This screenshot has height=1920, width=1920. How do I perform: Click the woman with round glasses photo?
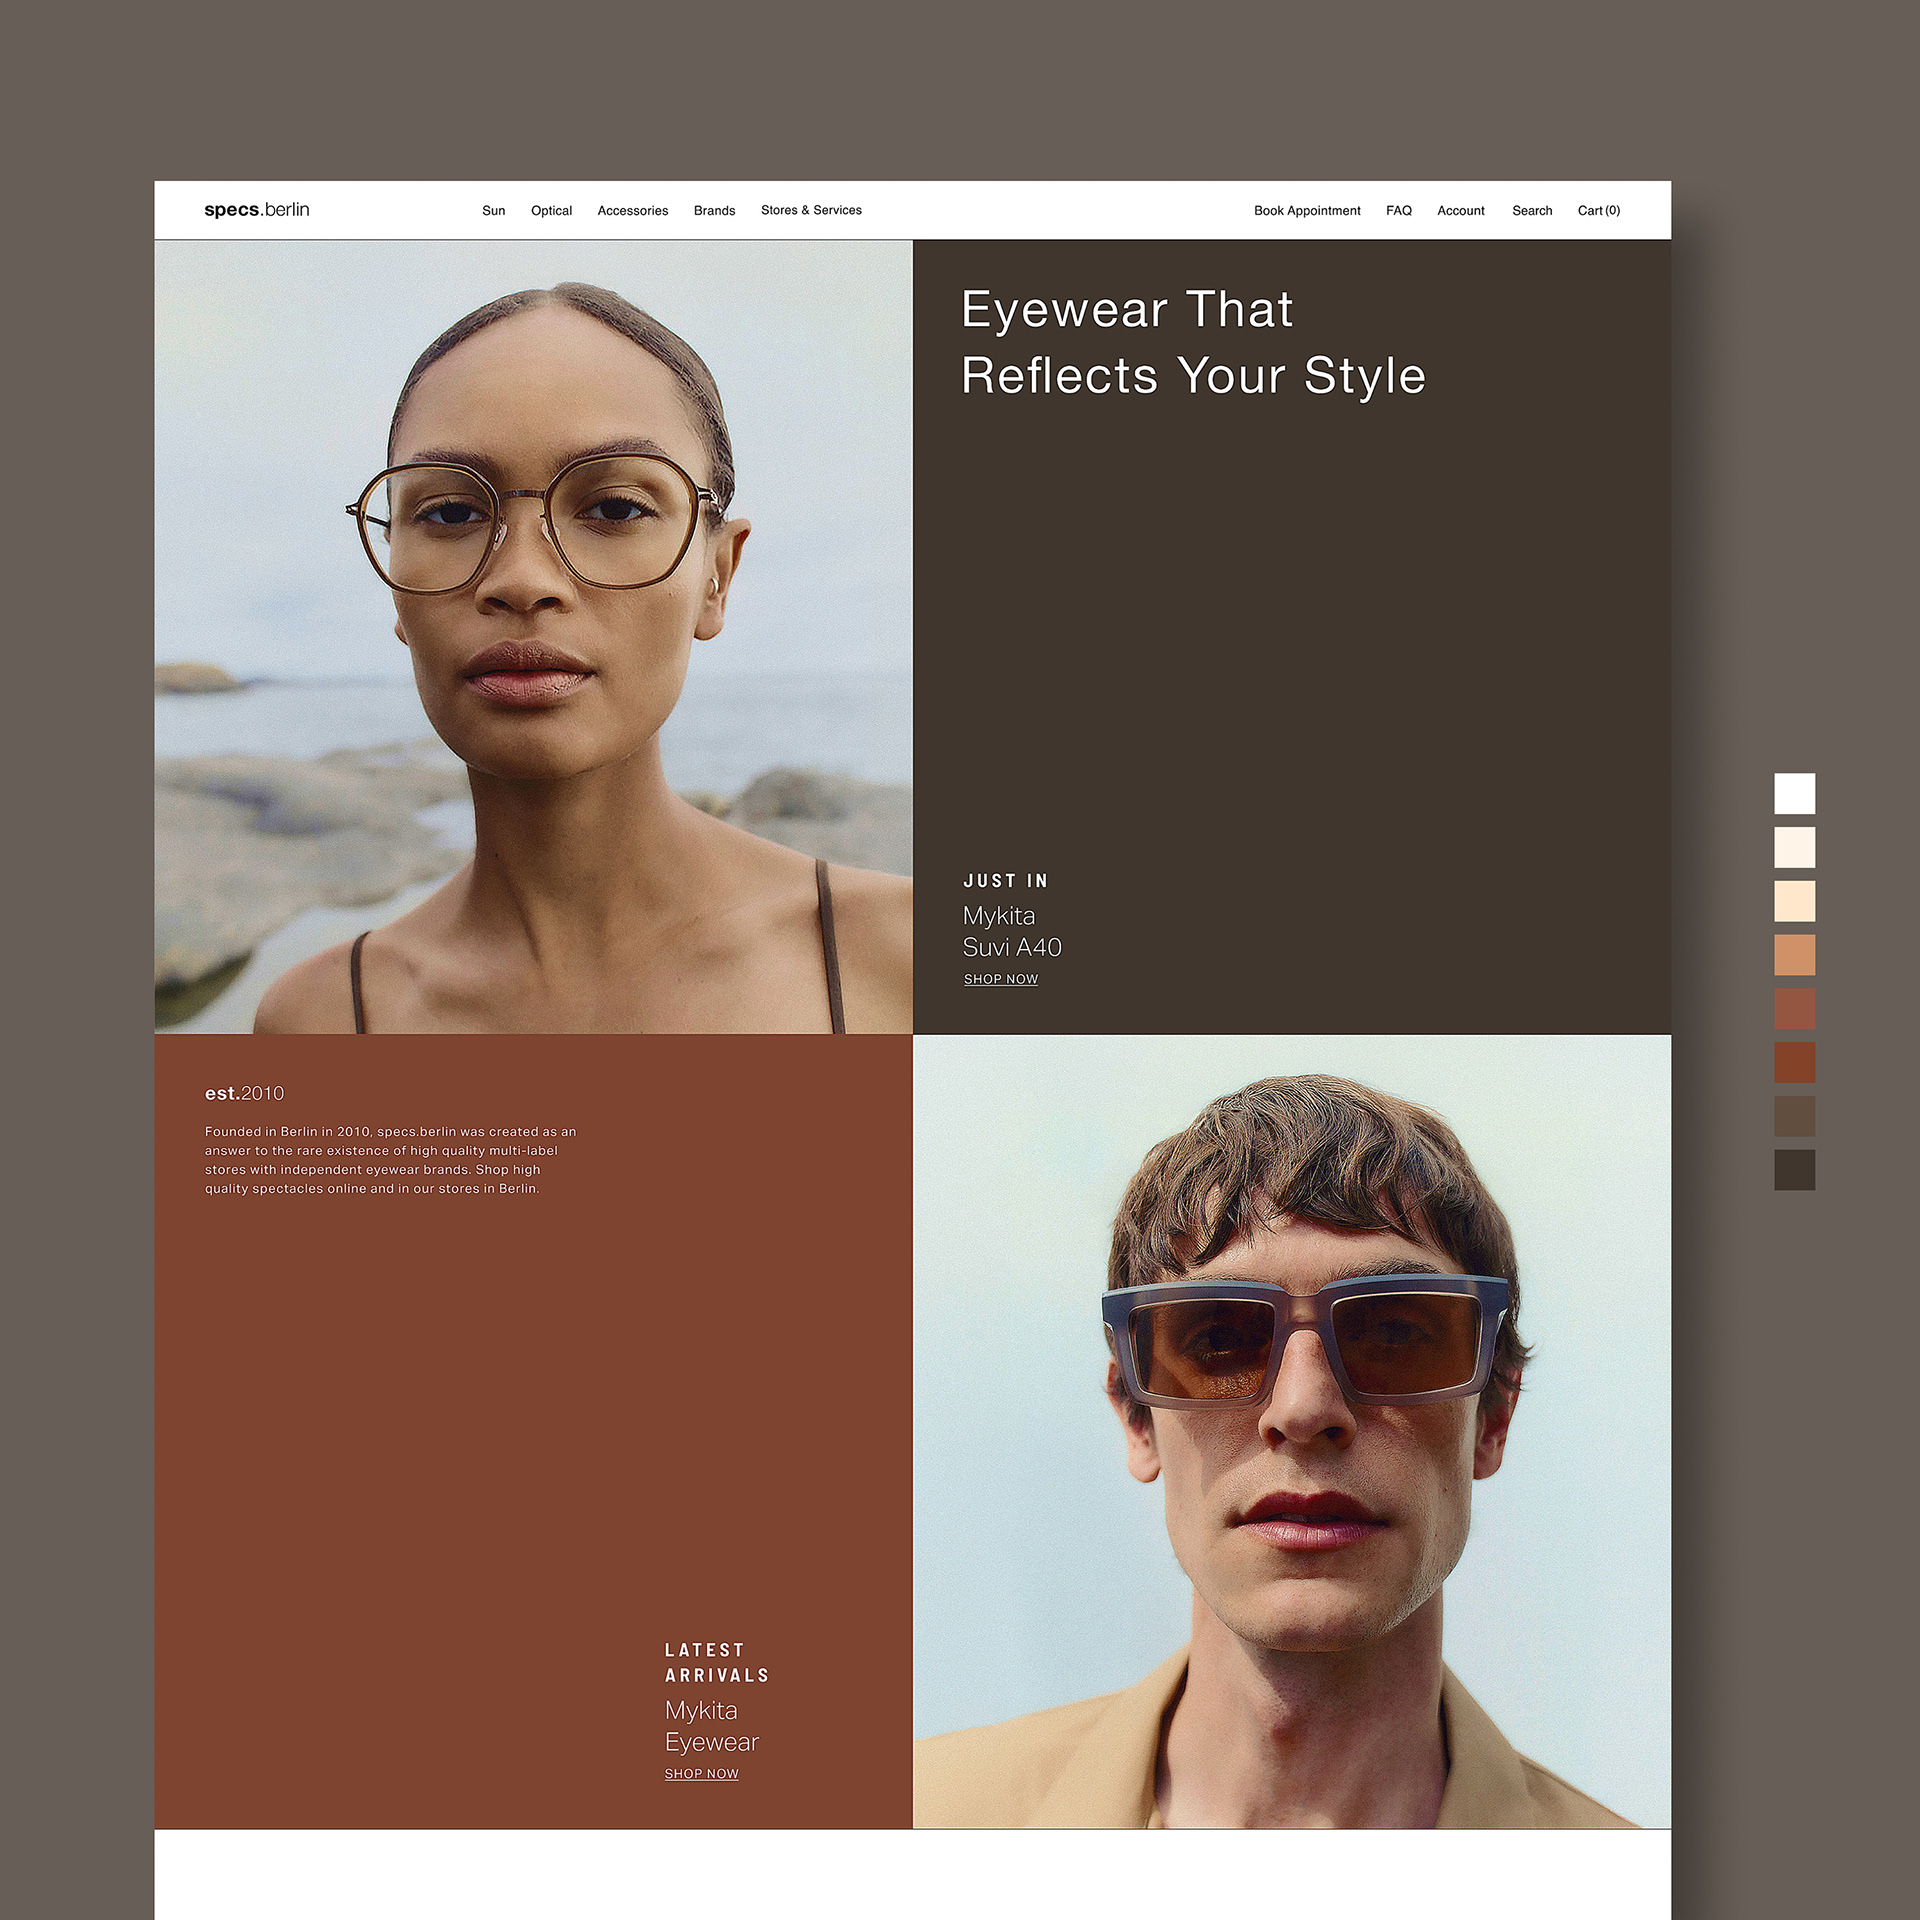(533, 637)
